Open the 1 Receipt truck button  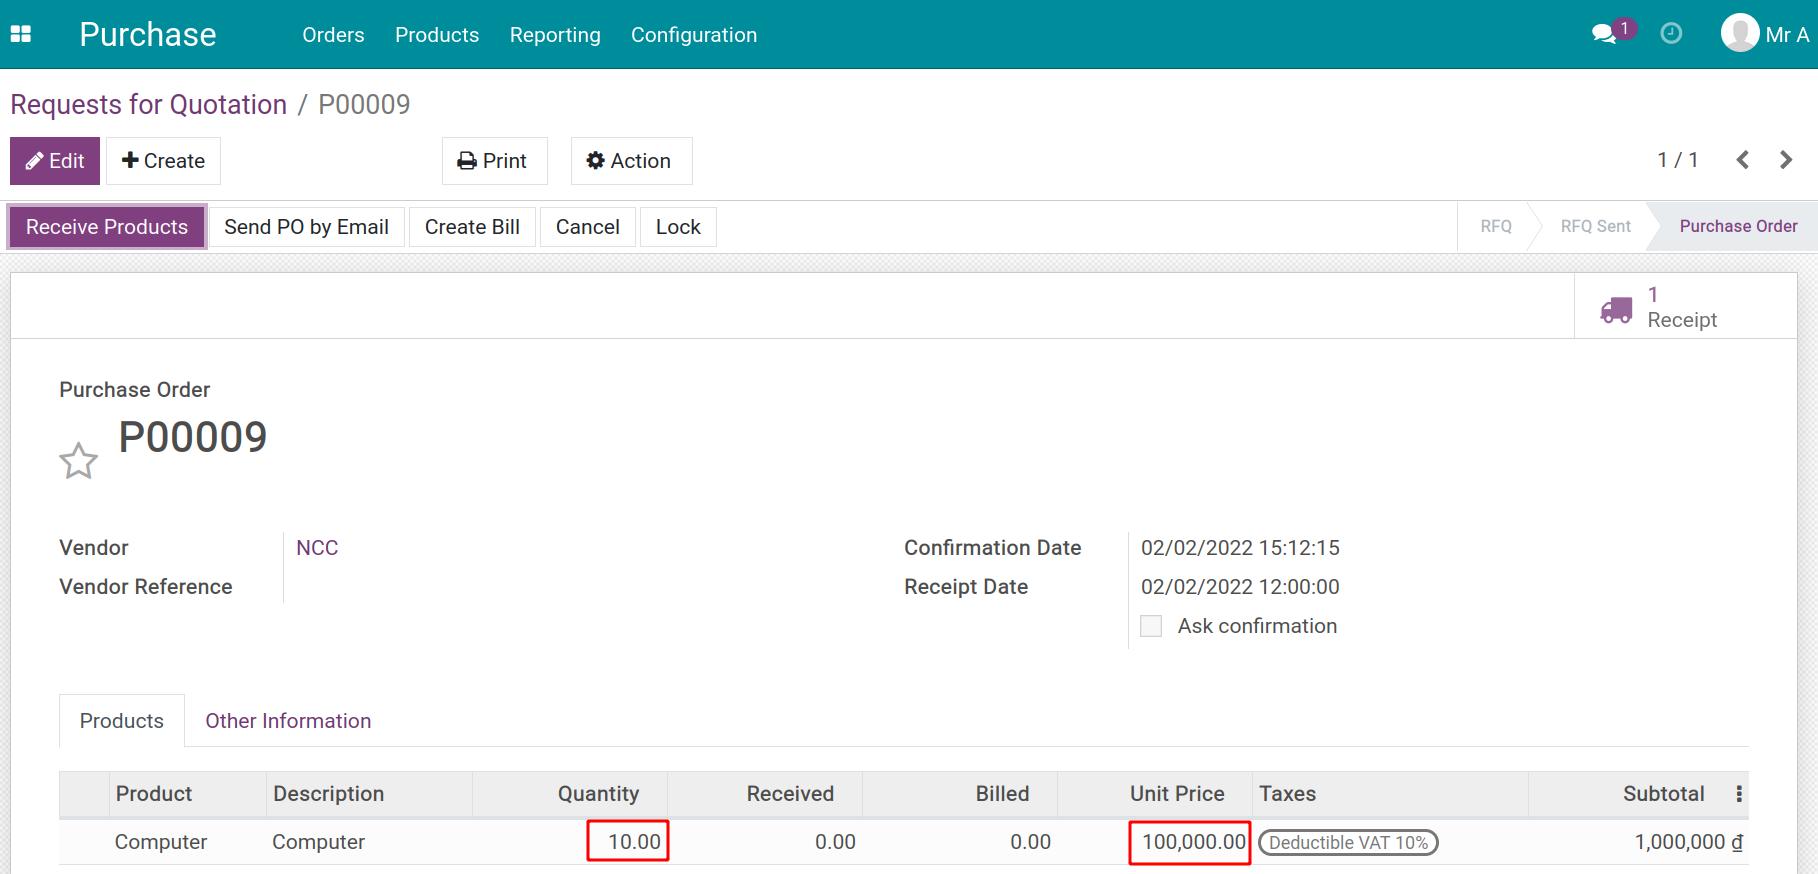pos(1685,307)
